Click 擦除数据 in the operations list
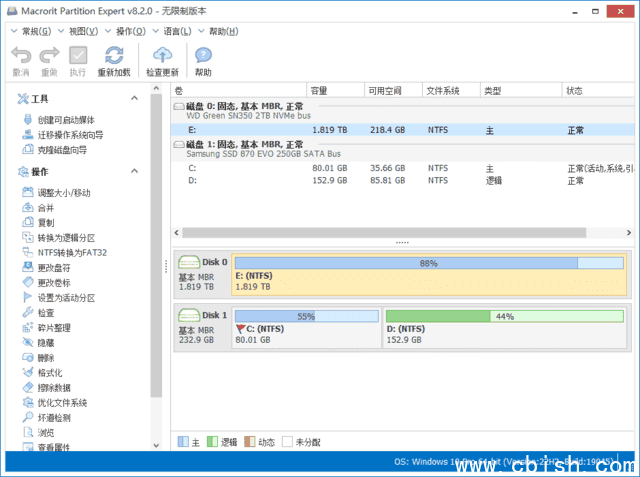This screenshot has width=640, height=477. point(53,387)
